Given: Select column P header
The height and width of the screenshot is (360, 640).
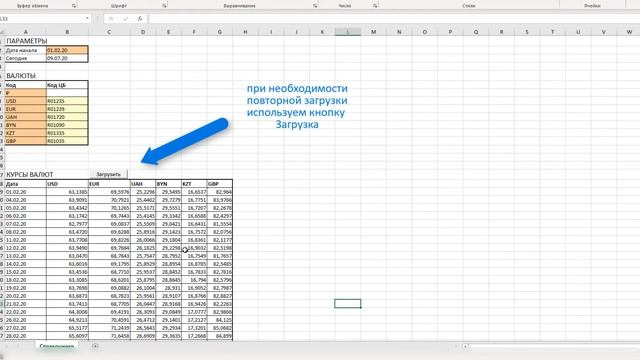Looking at the screenshot, I should coord(450,32).
